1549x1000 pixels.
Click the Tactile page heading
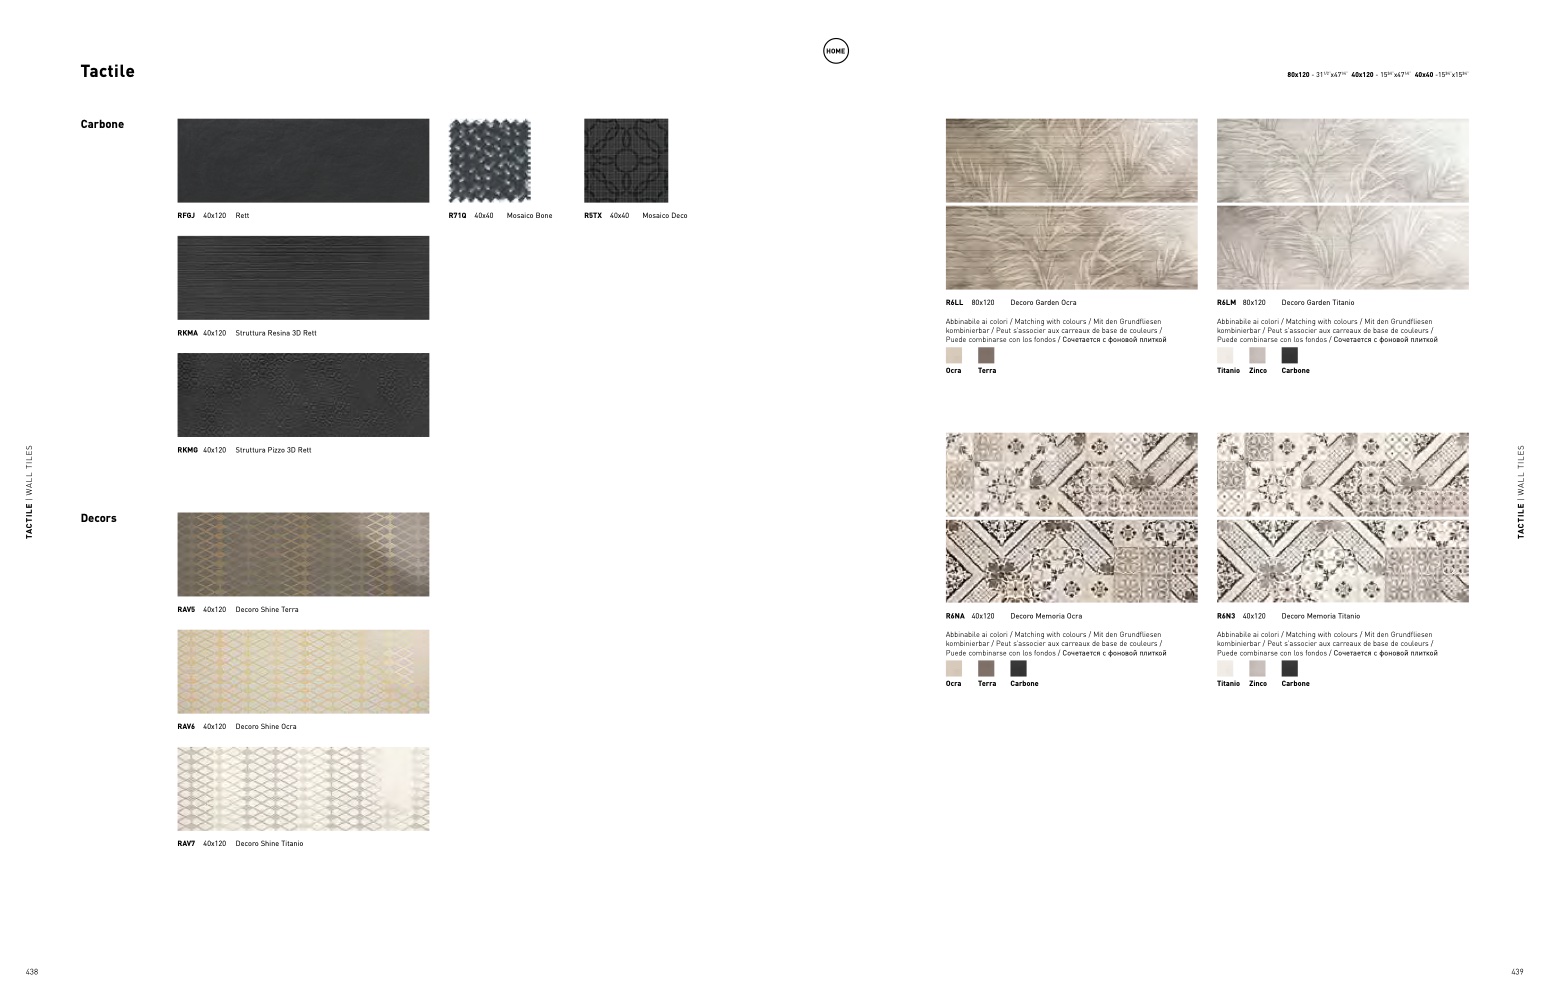coord(107,71)
